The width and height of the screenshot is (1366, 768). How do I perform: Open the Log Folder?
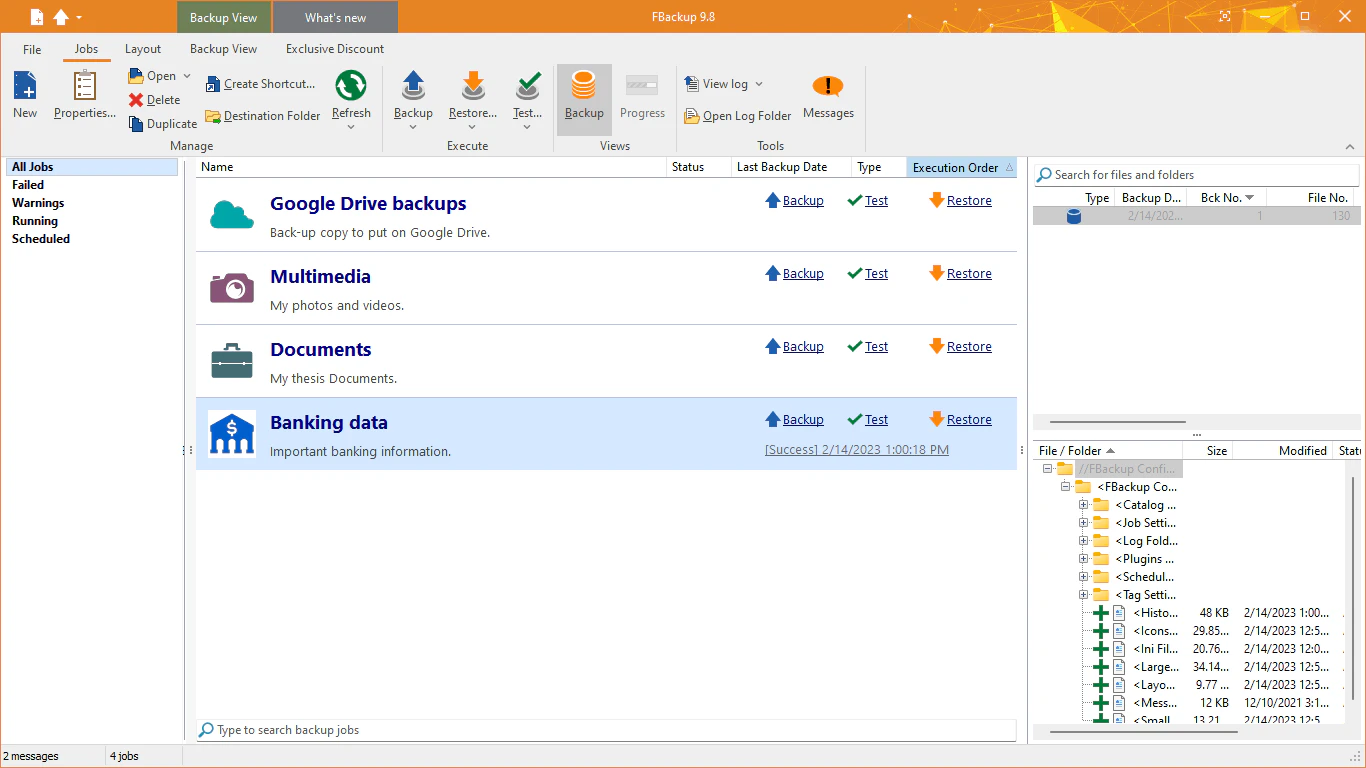tap(737, 116)
